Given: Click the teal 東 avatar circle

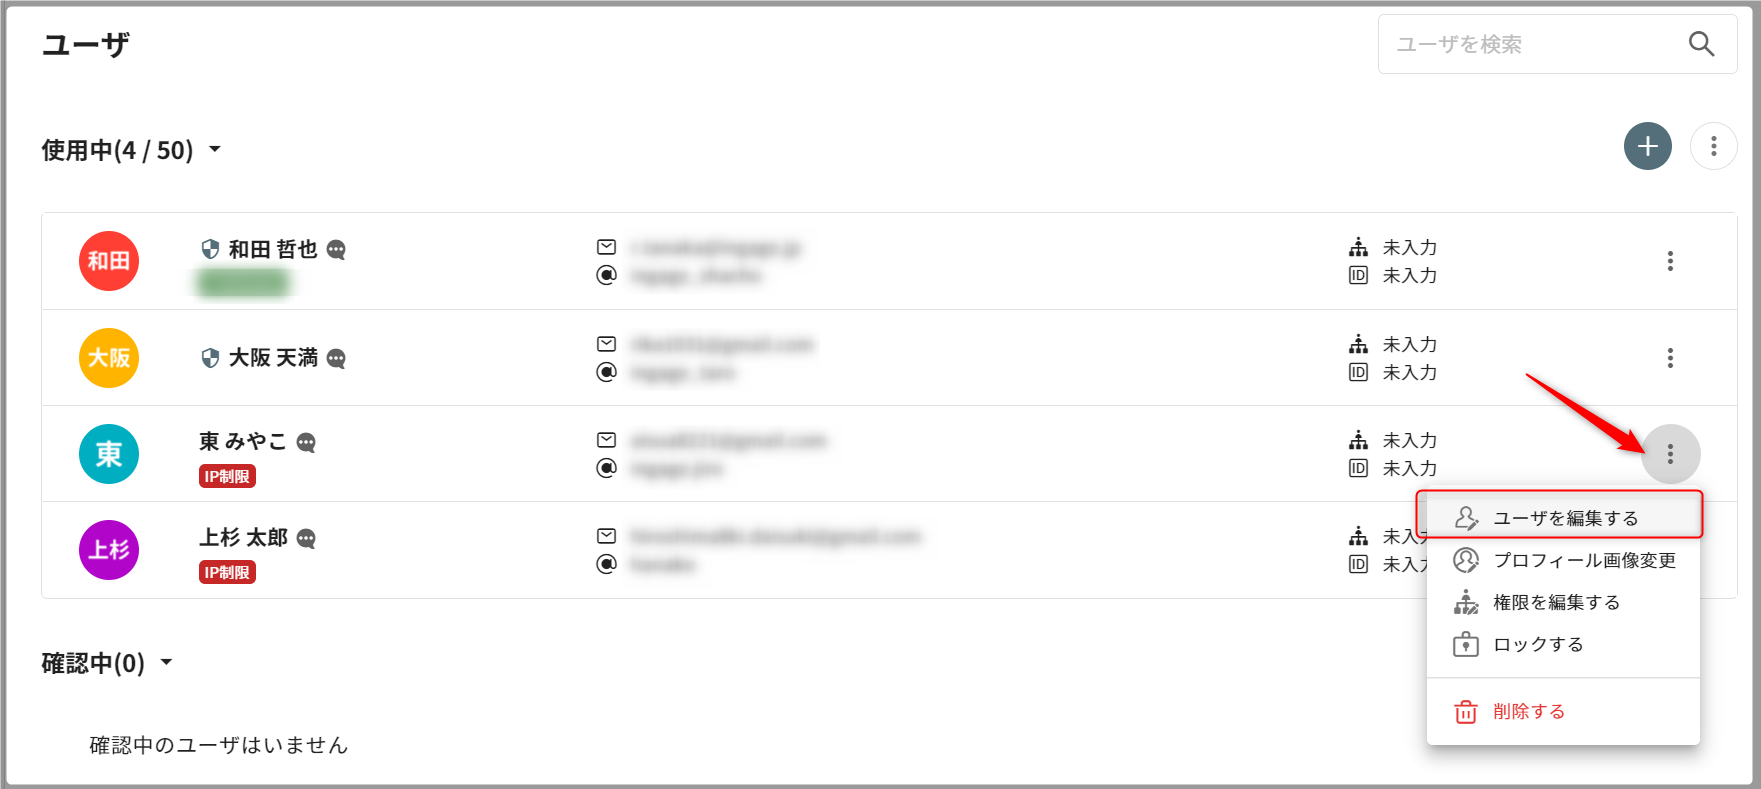Looking at the screenshot, I should (109, 454).
